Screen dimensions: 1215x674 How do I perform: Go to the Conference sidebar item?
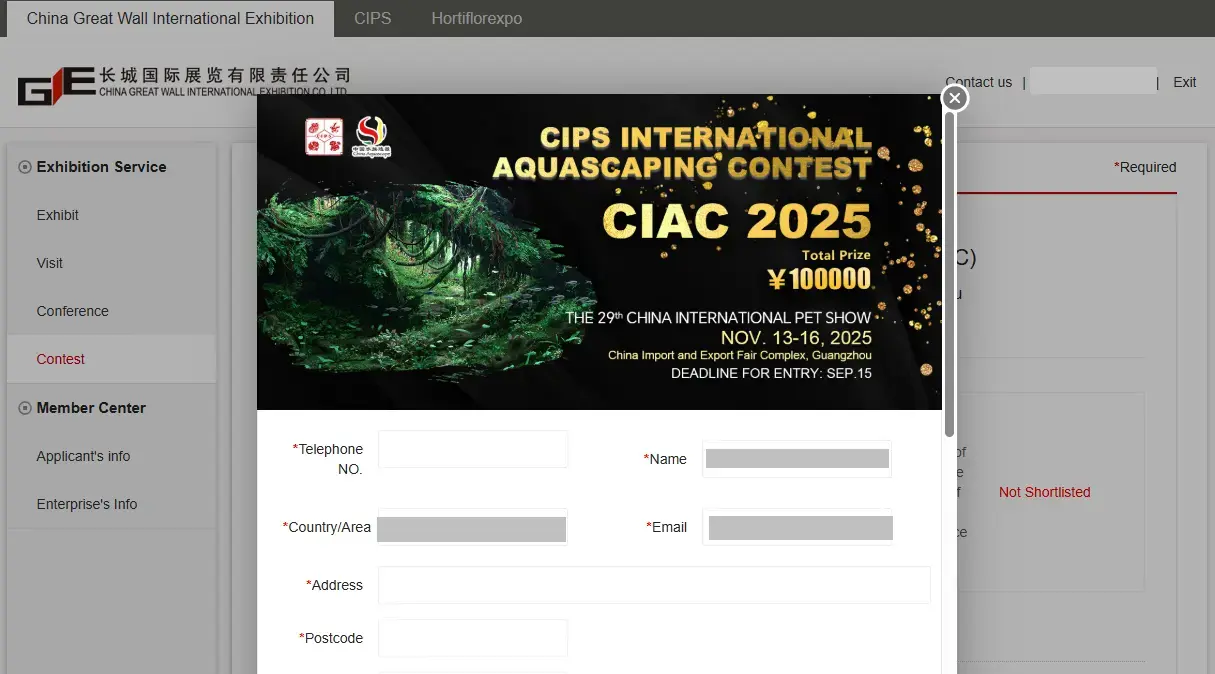pos(72,311)
